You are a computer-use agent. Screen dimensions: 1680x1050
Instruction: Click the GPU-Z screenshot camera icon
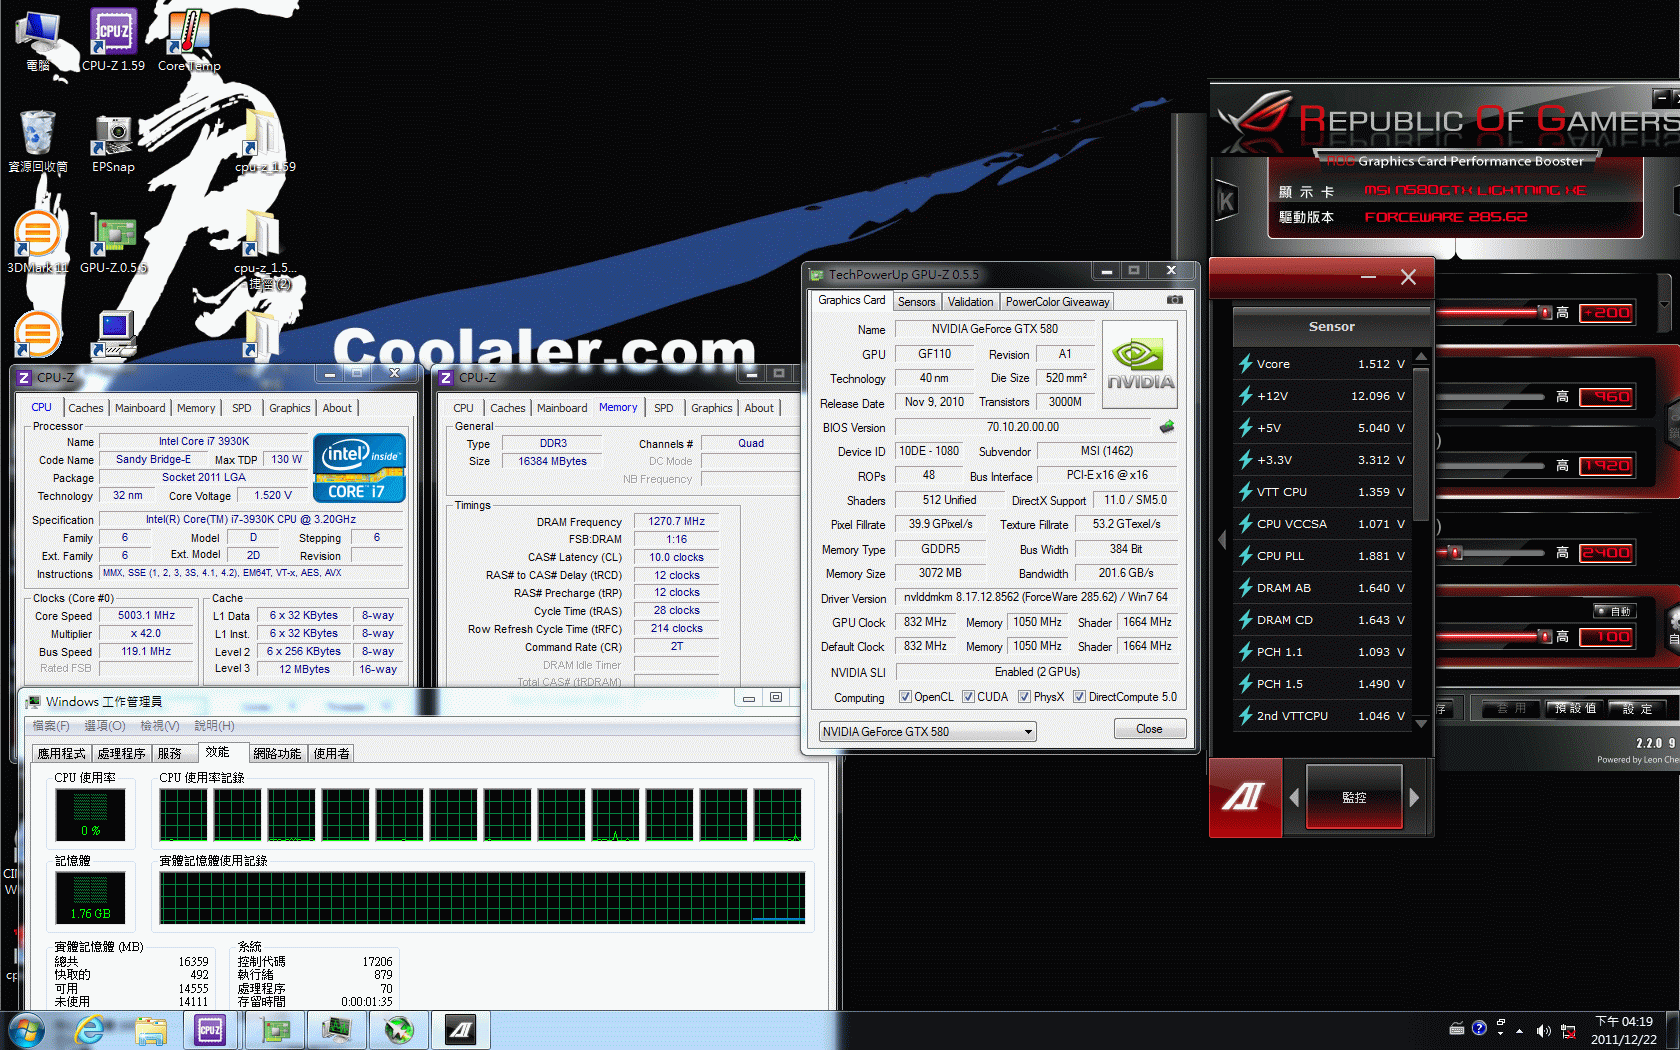(1175, 300)
